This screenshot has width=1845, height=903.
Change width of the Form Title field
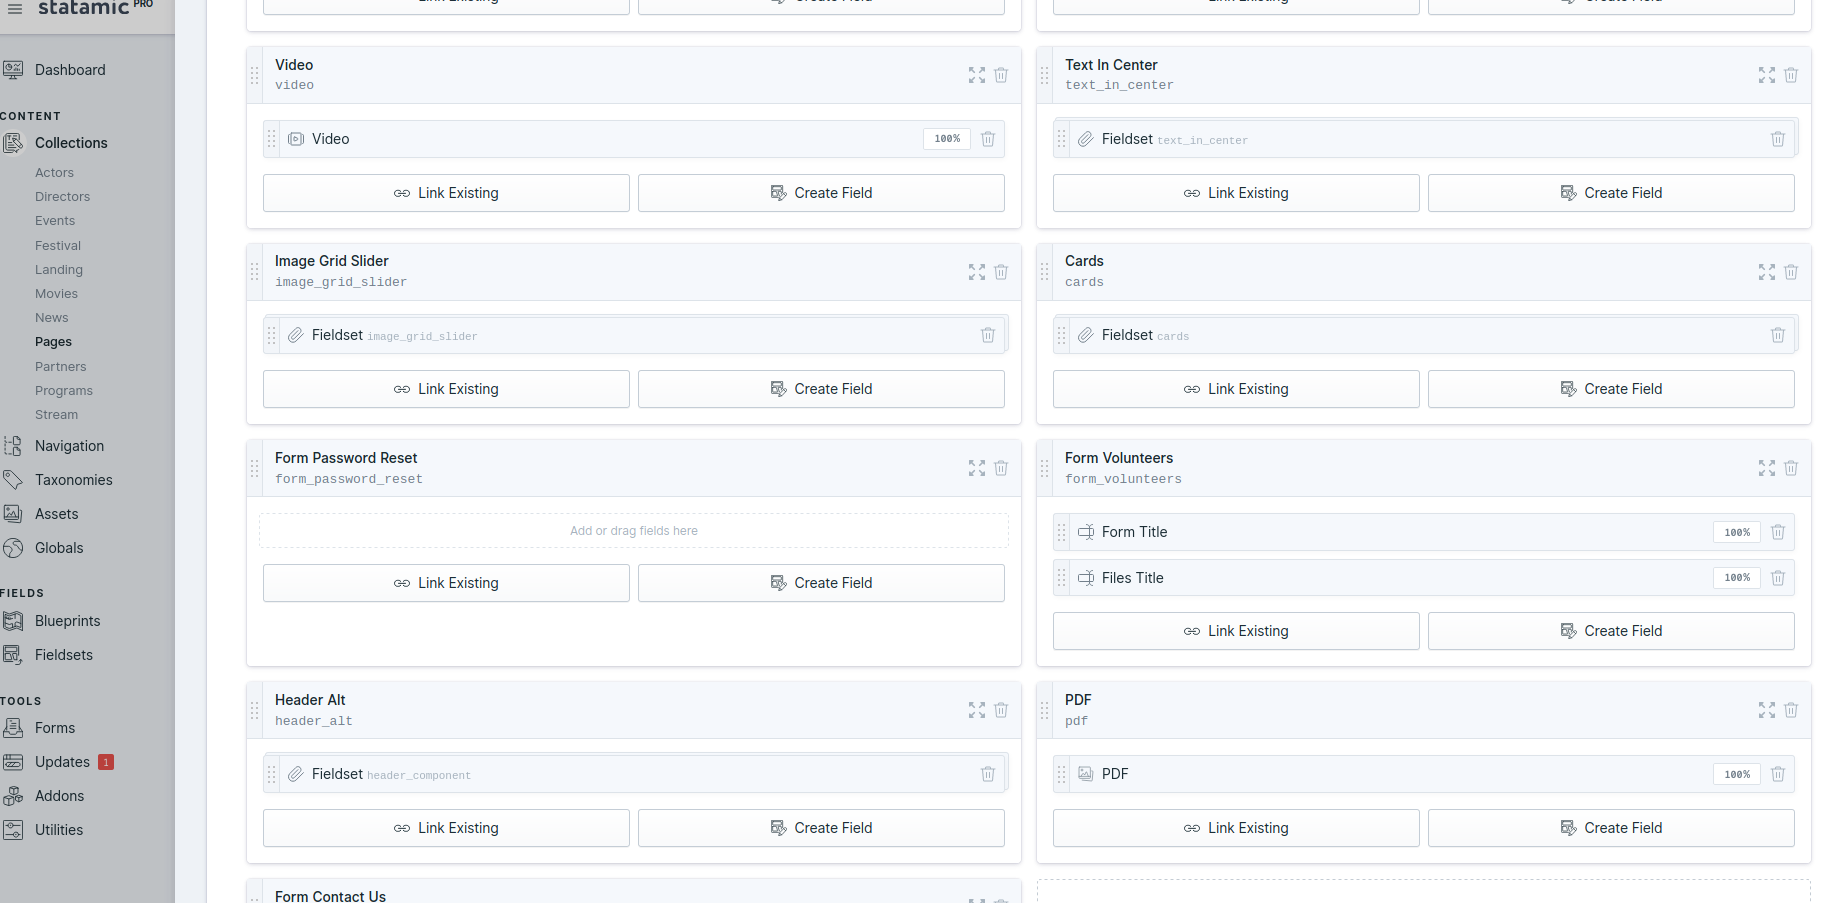click(1737, 532)
